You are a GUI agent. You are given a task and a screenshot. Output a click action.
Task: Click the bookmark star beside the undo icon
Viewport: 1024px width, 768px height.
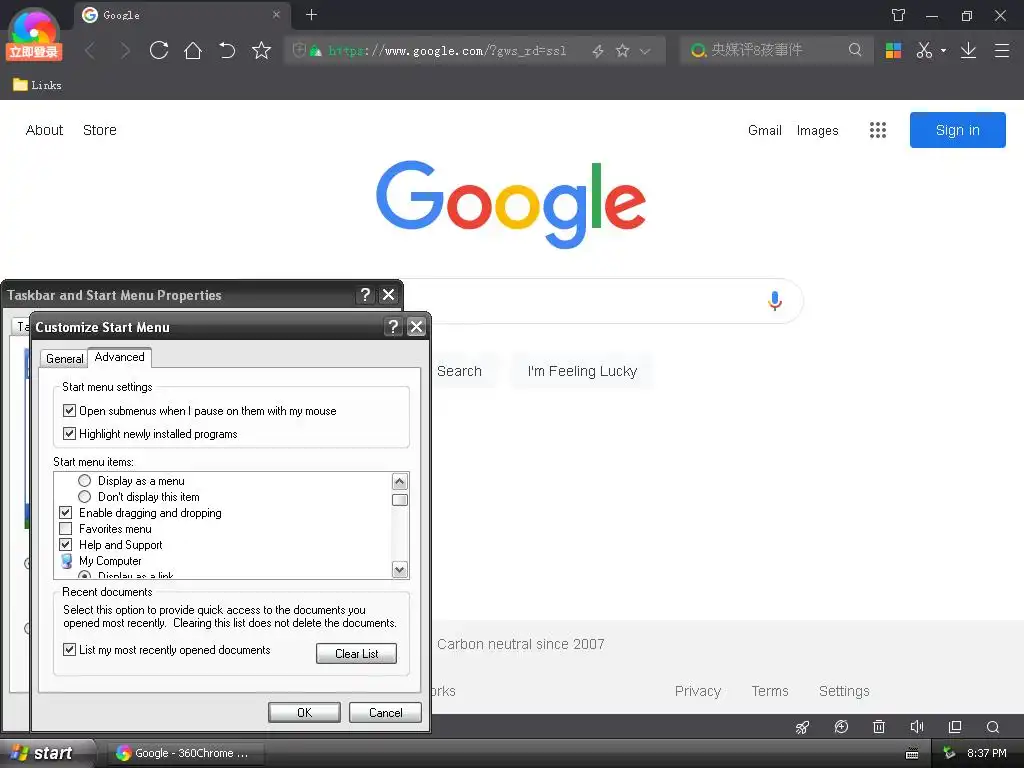tap(261, 50)
